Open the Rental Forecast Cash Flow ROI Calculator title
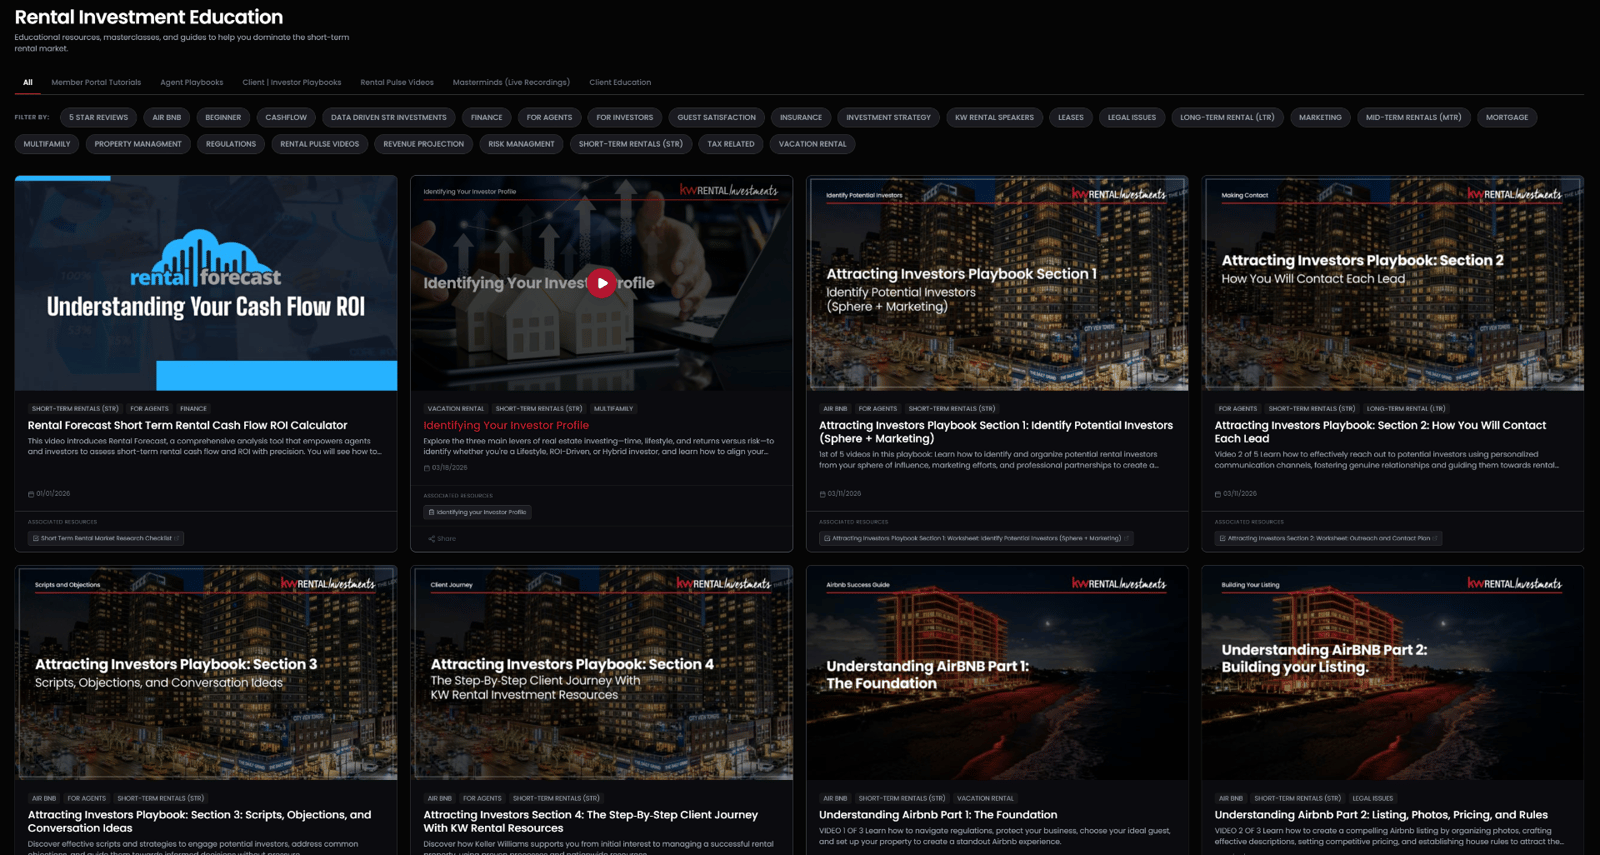 tap(188, 425)
